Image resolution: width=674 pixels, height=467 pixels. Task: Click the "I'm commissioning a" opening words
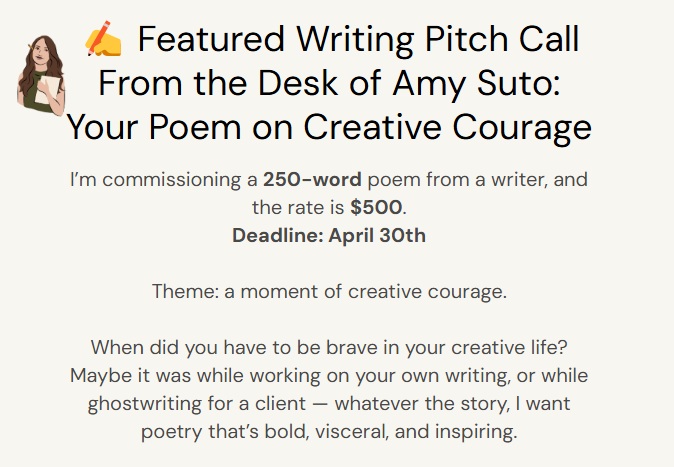[164, 181]
